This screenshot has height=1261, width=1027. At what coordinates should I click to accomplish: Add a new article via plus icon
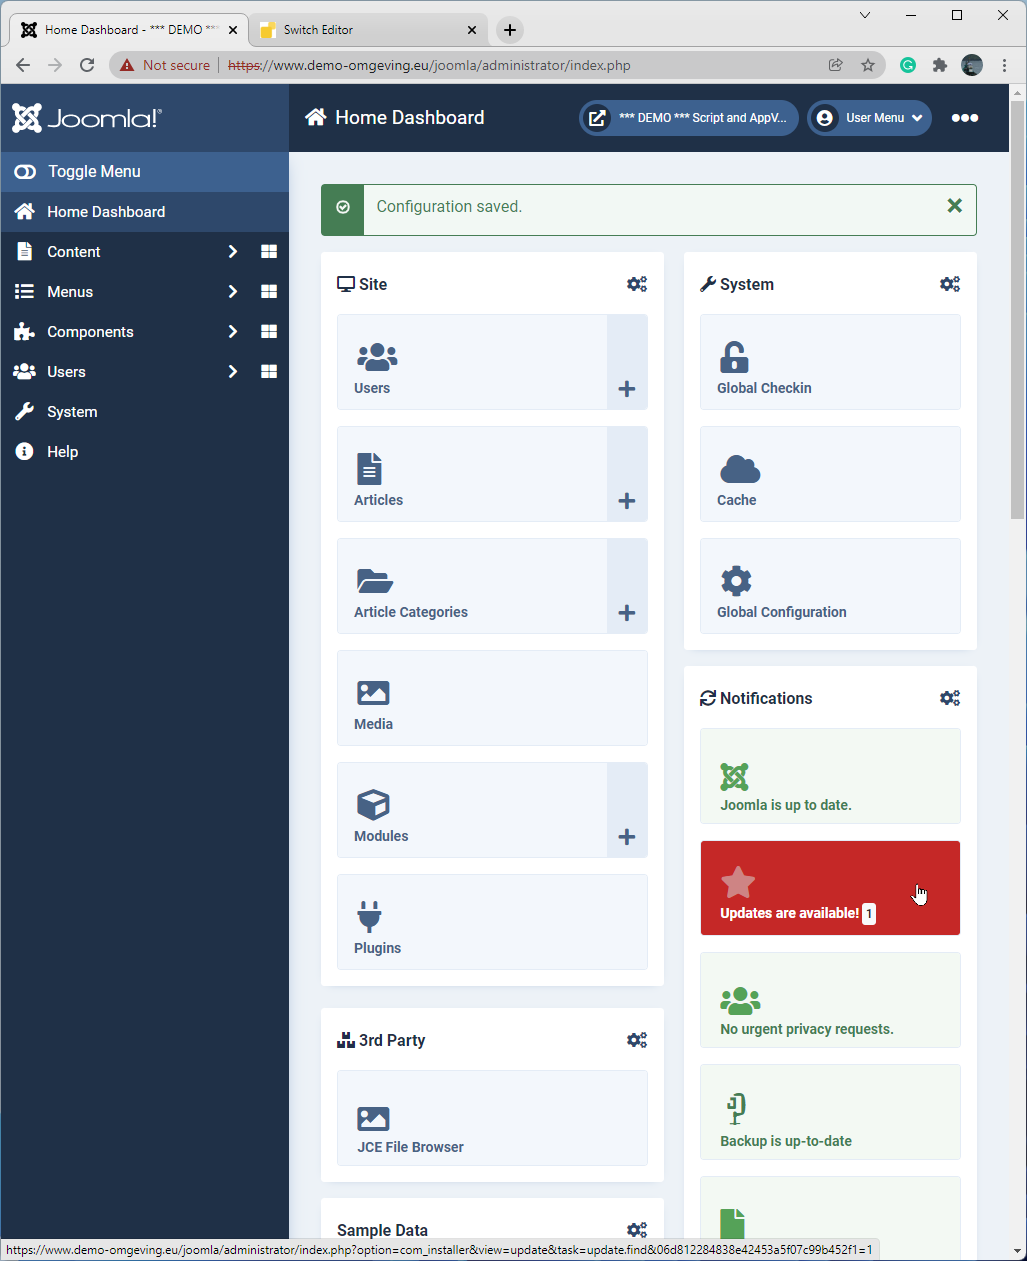[x=627, y=501]
